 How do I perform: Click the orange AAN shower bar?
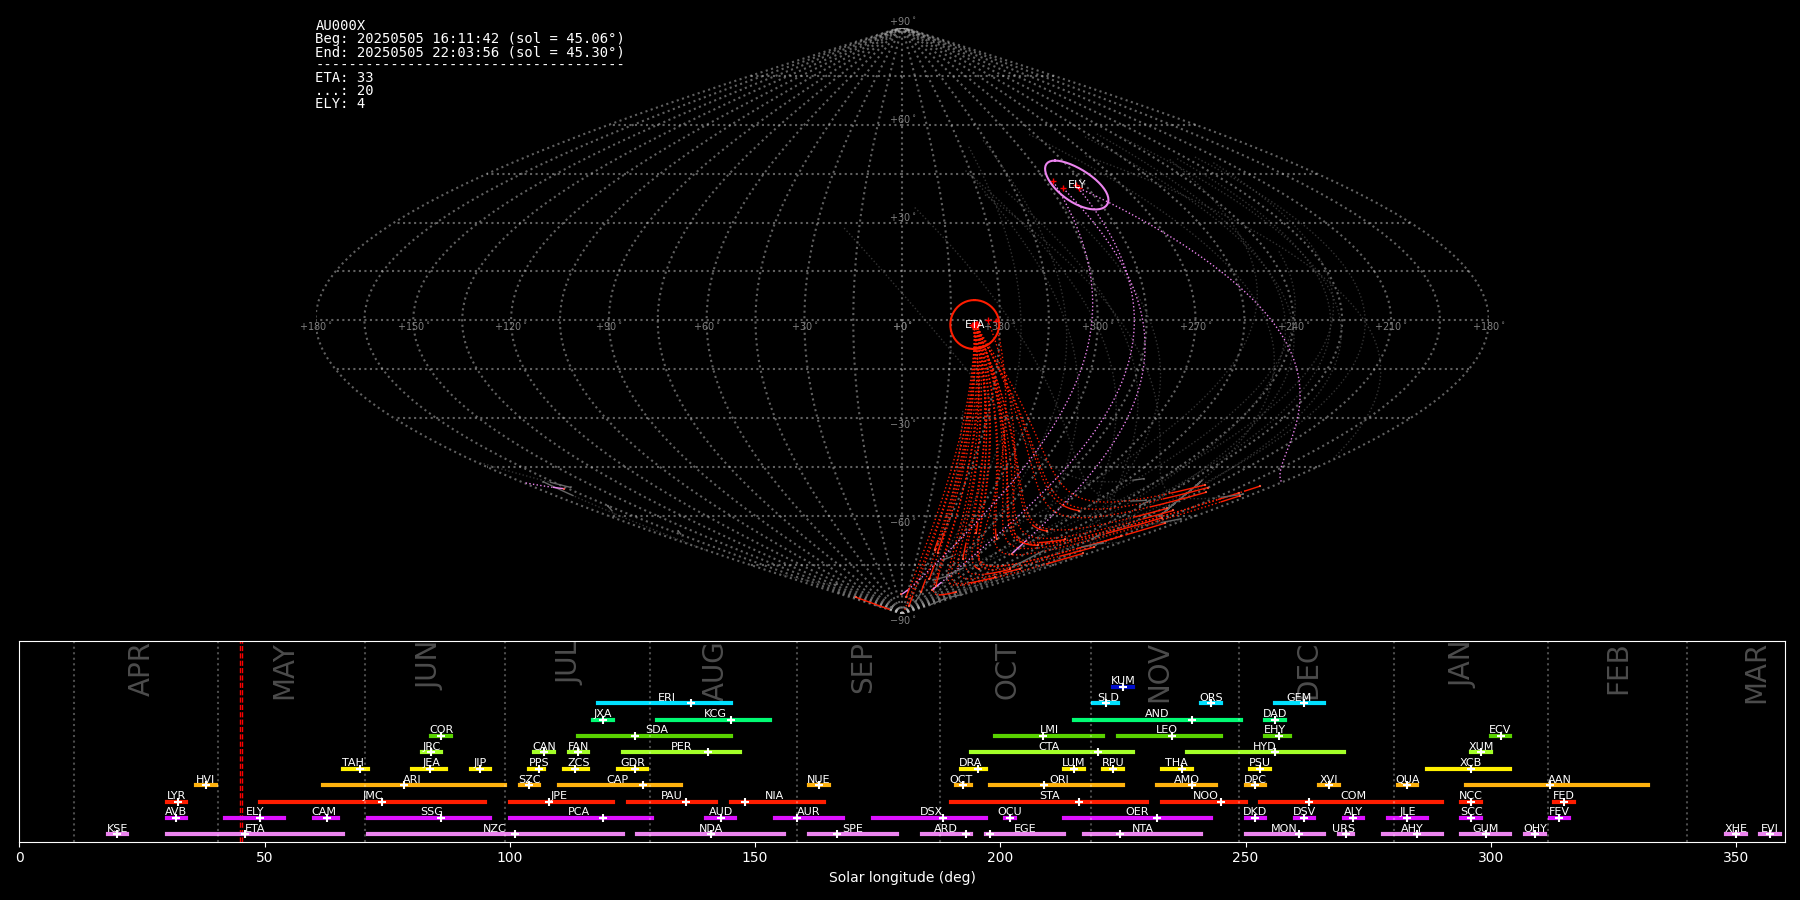pyautogui.click(x=1557, y=785)
